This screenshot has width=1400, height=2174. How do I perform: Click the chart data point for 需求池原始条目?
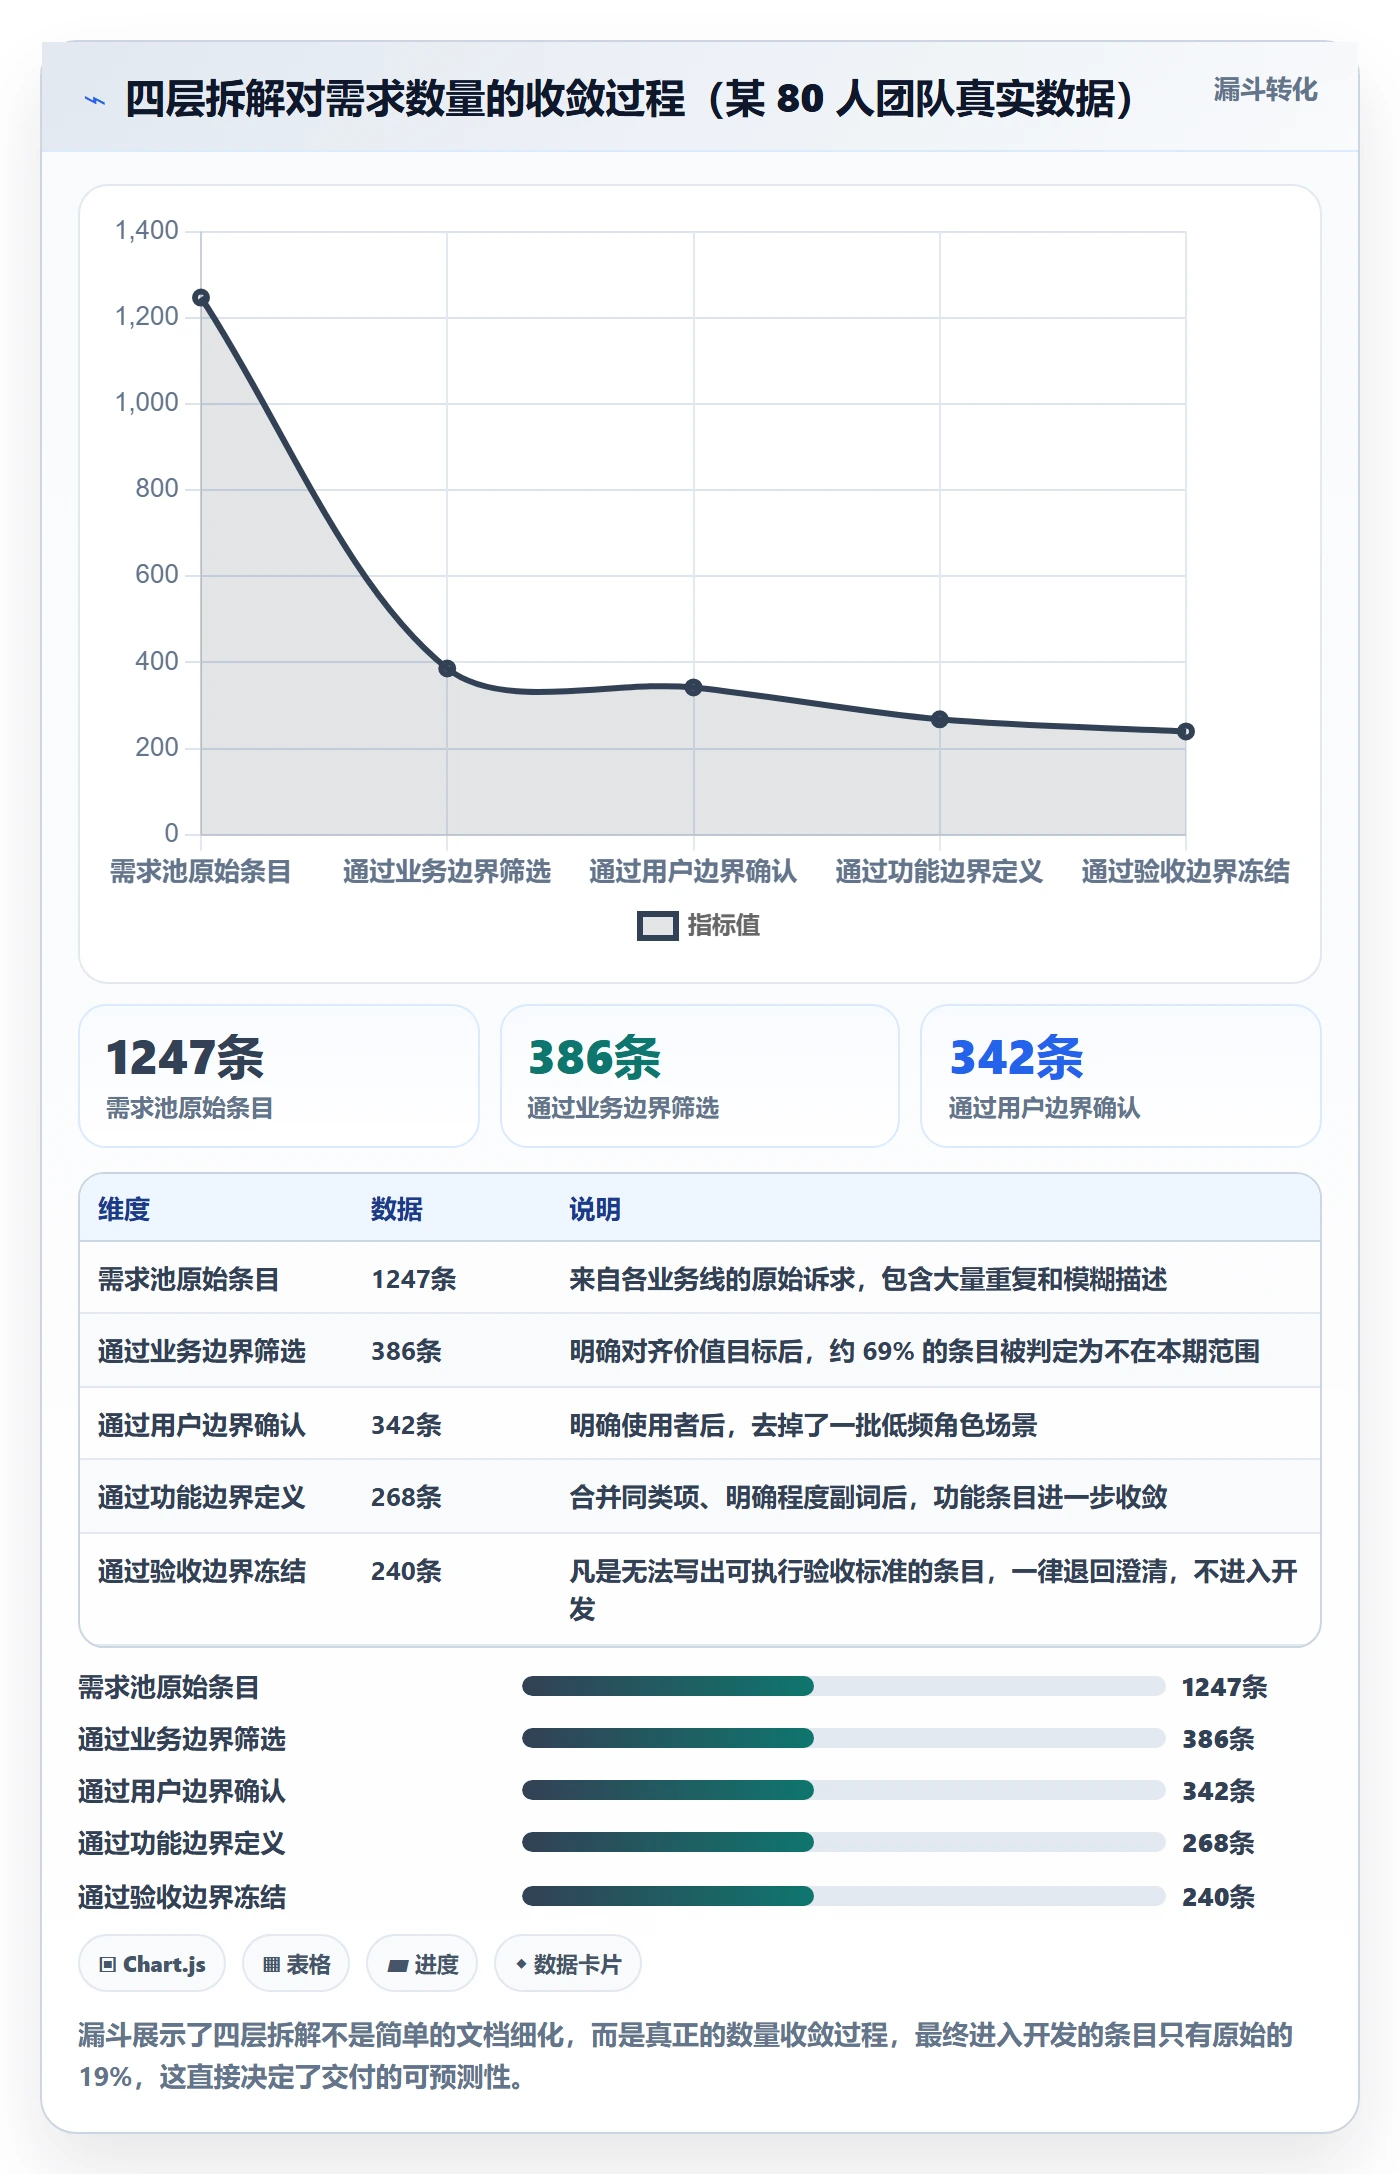click(201, 298)
